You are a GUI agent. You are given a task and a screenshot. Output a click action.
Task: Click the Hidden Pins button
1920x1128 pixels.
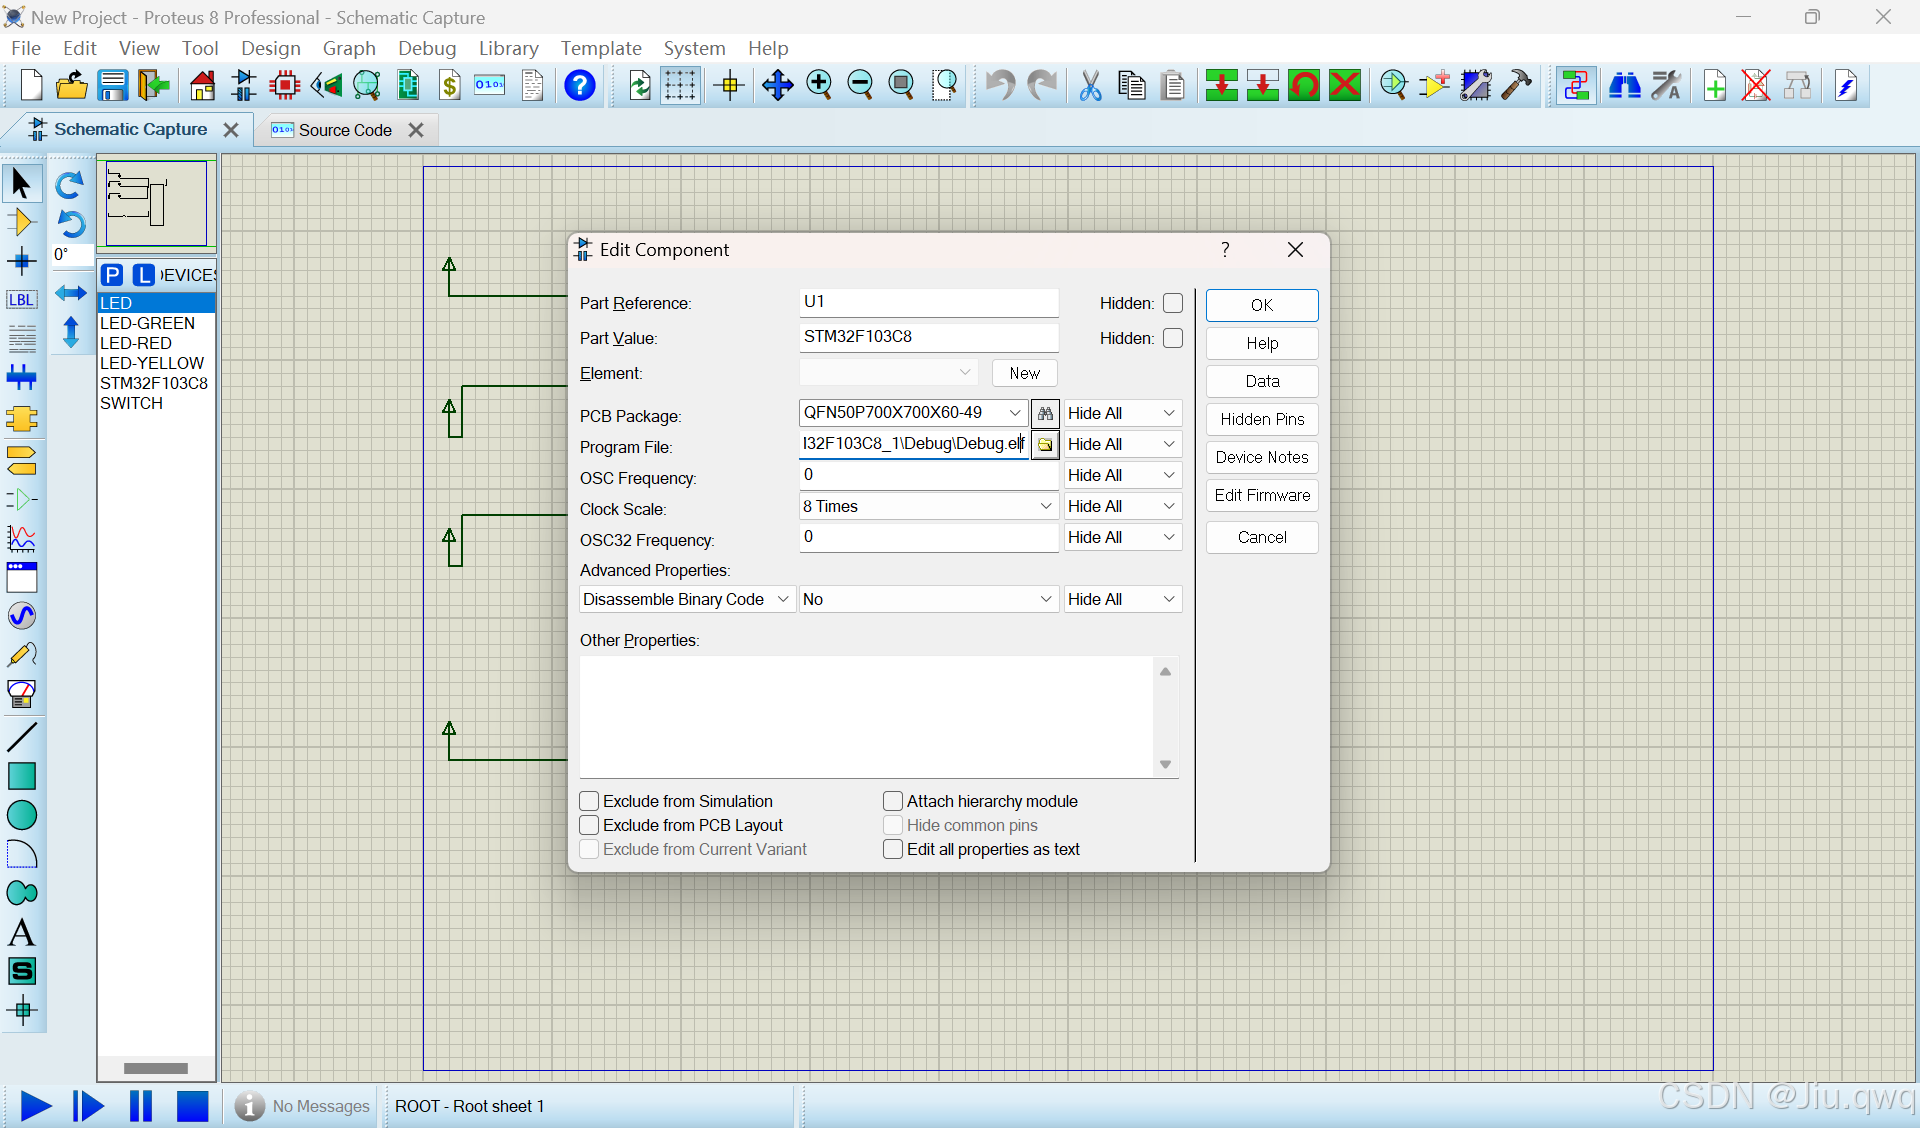pyautogui.click(x=1261, y=419)
